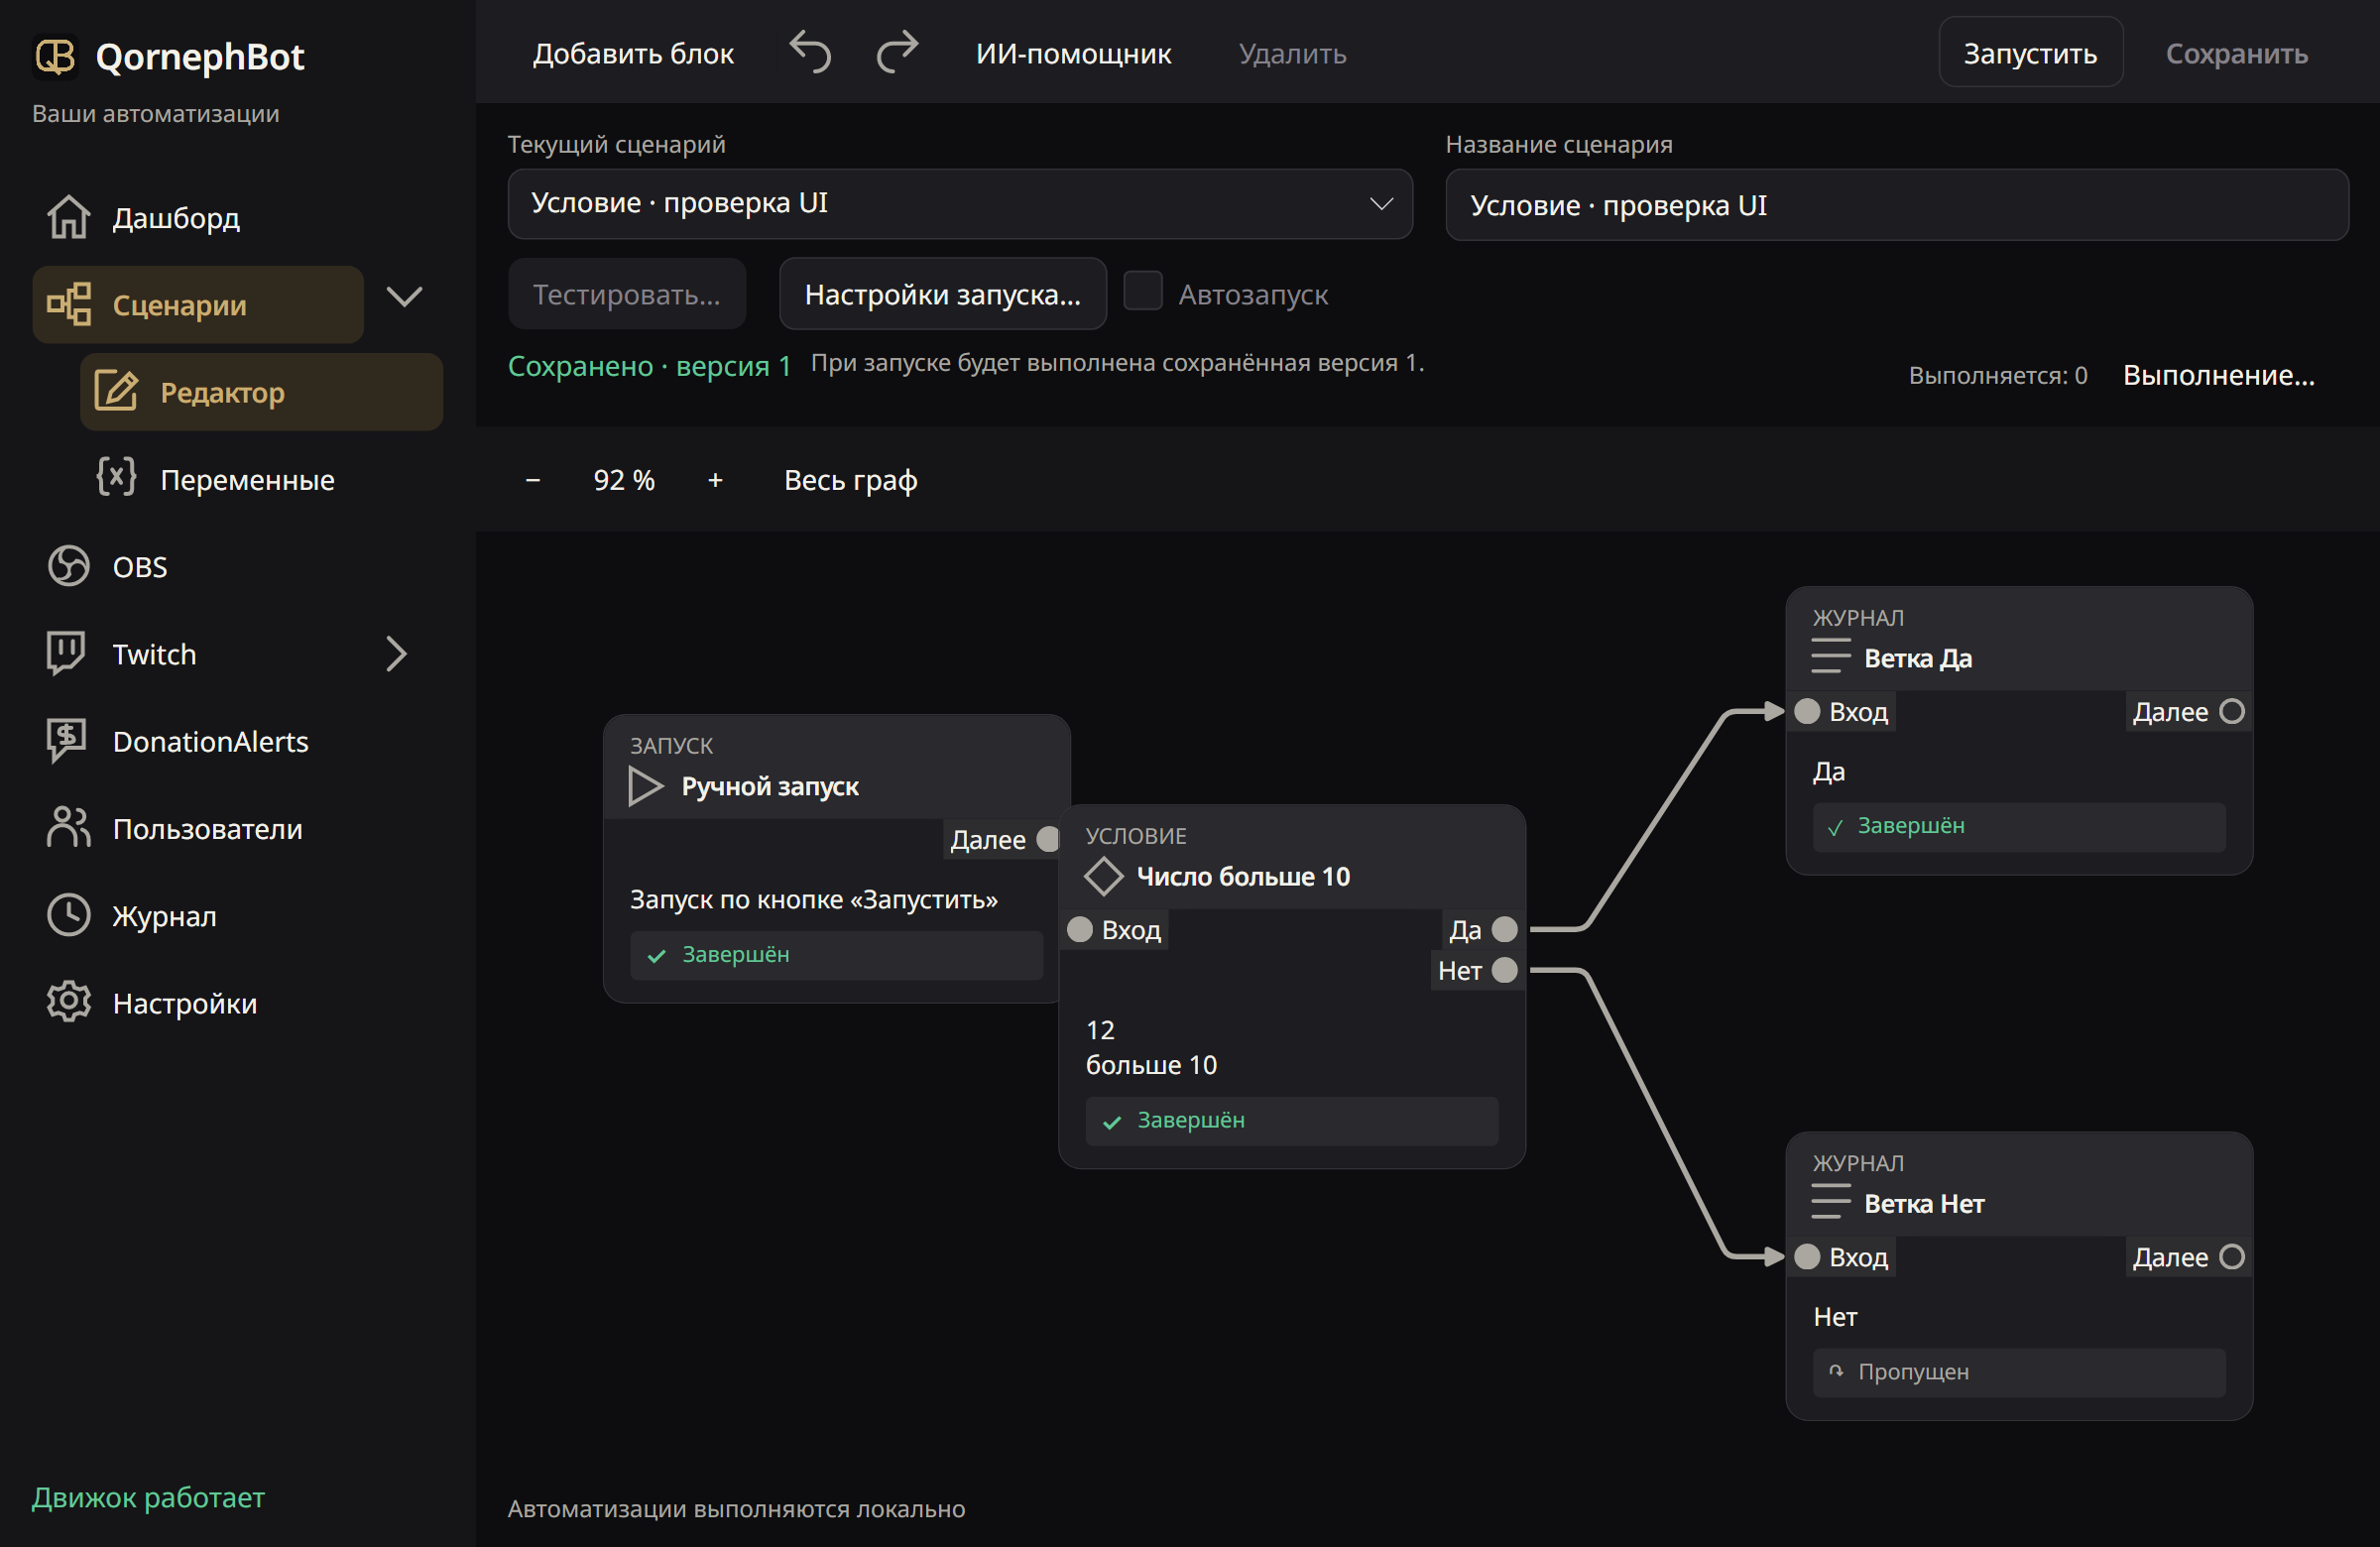
Task: Click the Редактор pencil icon
Action: [116, 391]
